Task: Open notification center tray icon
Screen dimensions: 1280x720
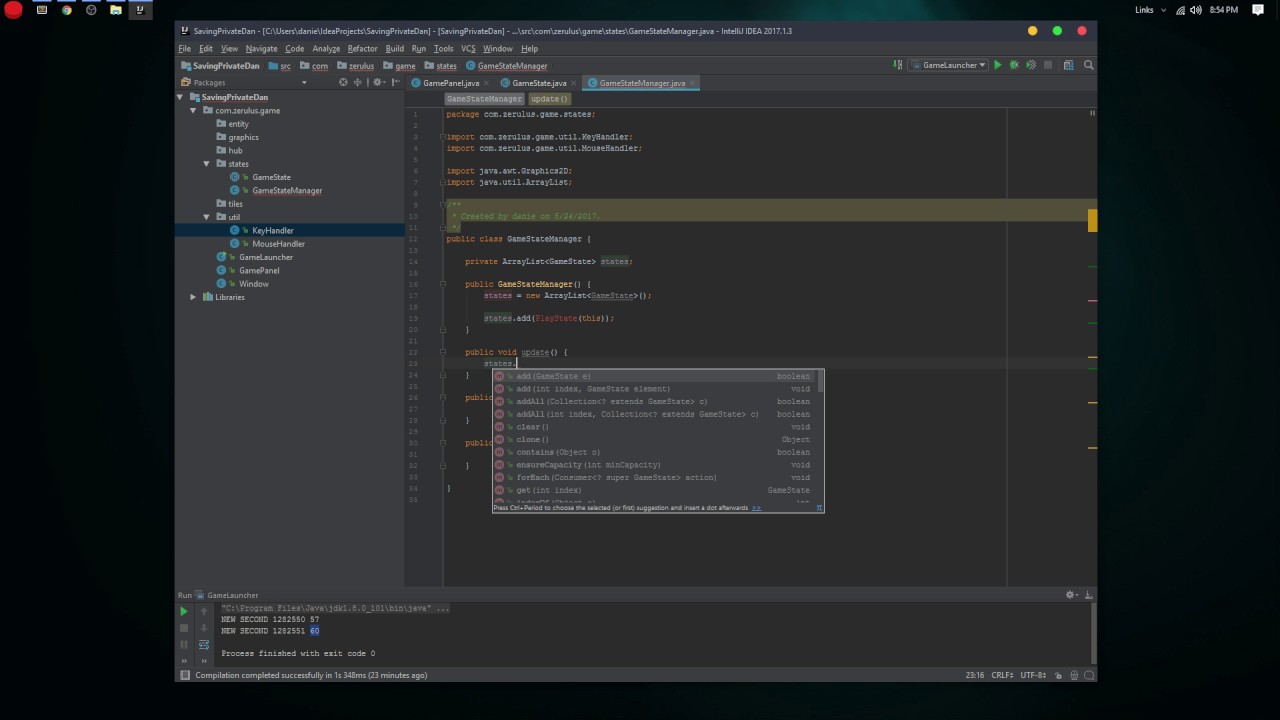Action: (x=1257, y=10)
